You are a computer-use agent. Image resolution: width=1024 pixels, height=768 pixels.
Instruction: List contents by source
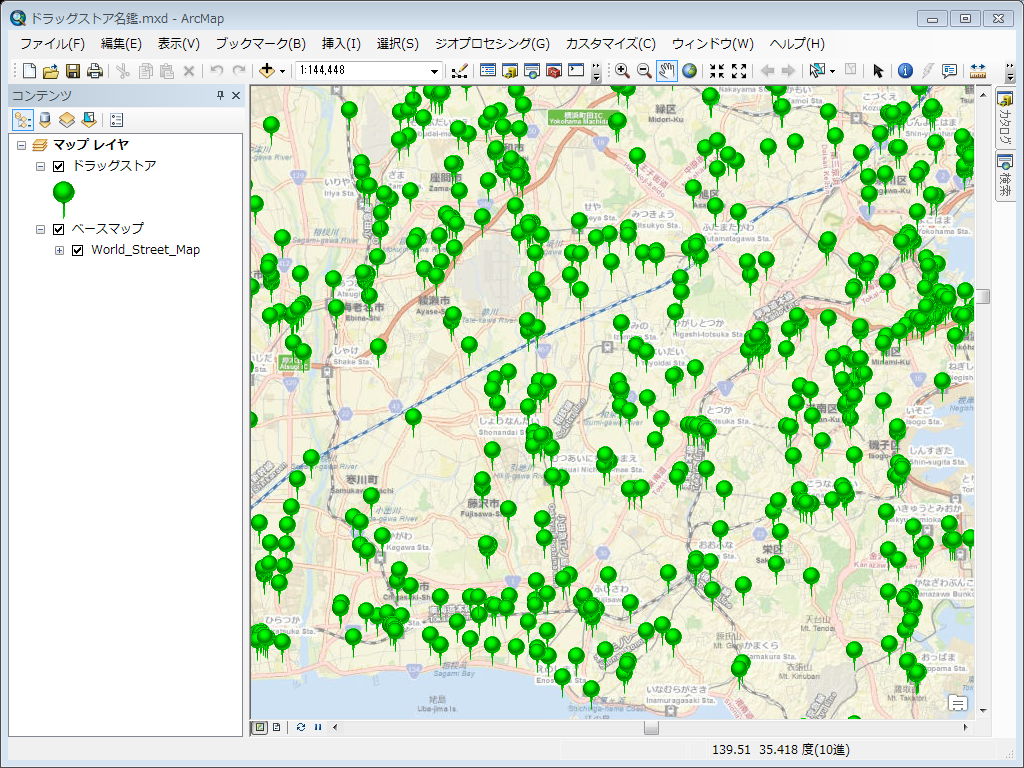point(45,120)
